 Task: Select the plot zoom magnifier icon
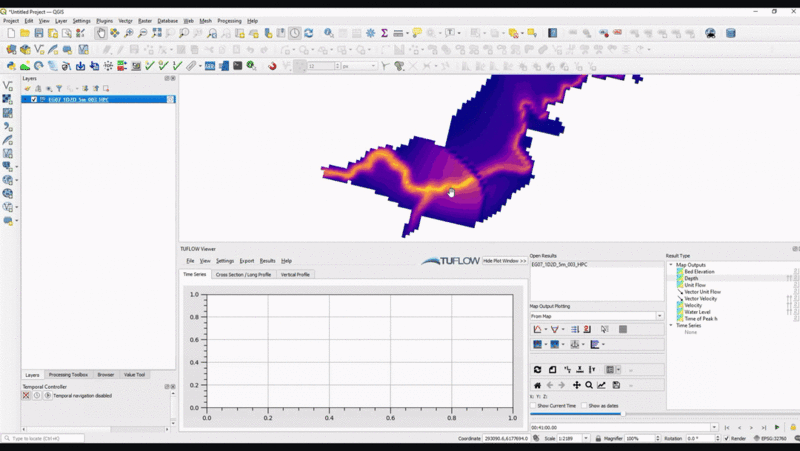pyautogui.click(x=589, y=385)
